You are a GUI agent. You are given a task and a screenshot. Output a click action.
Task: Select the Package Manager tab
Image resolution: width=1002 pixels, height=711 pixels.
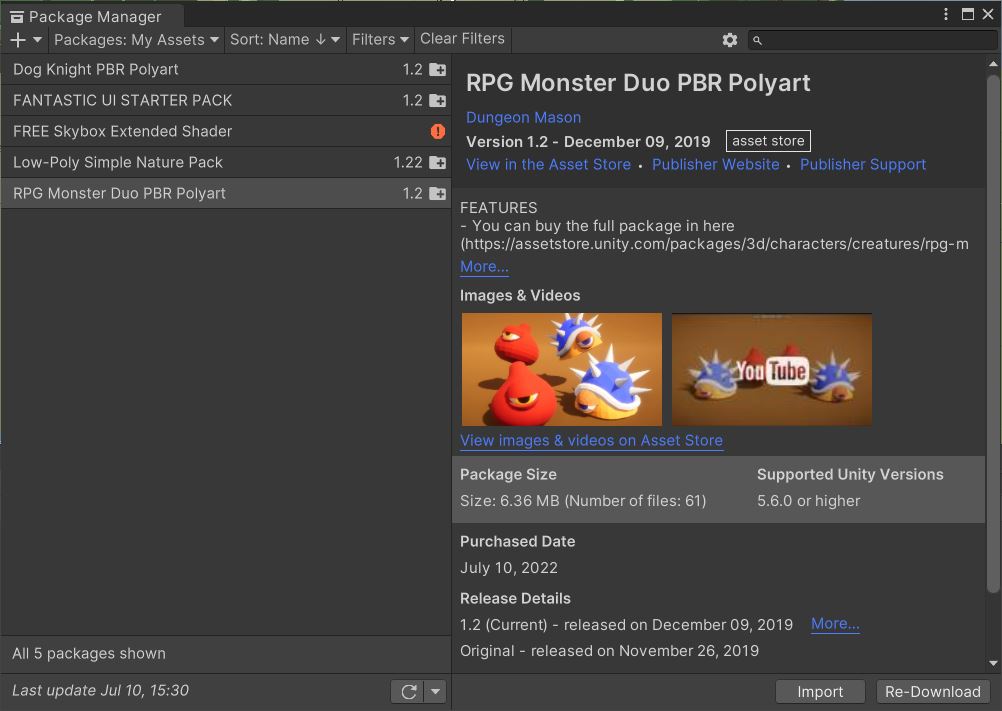click(x=93, y=17)
